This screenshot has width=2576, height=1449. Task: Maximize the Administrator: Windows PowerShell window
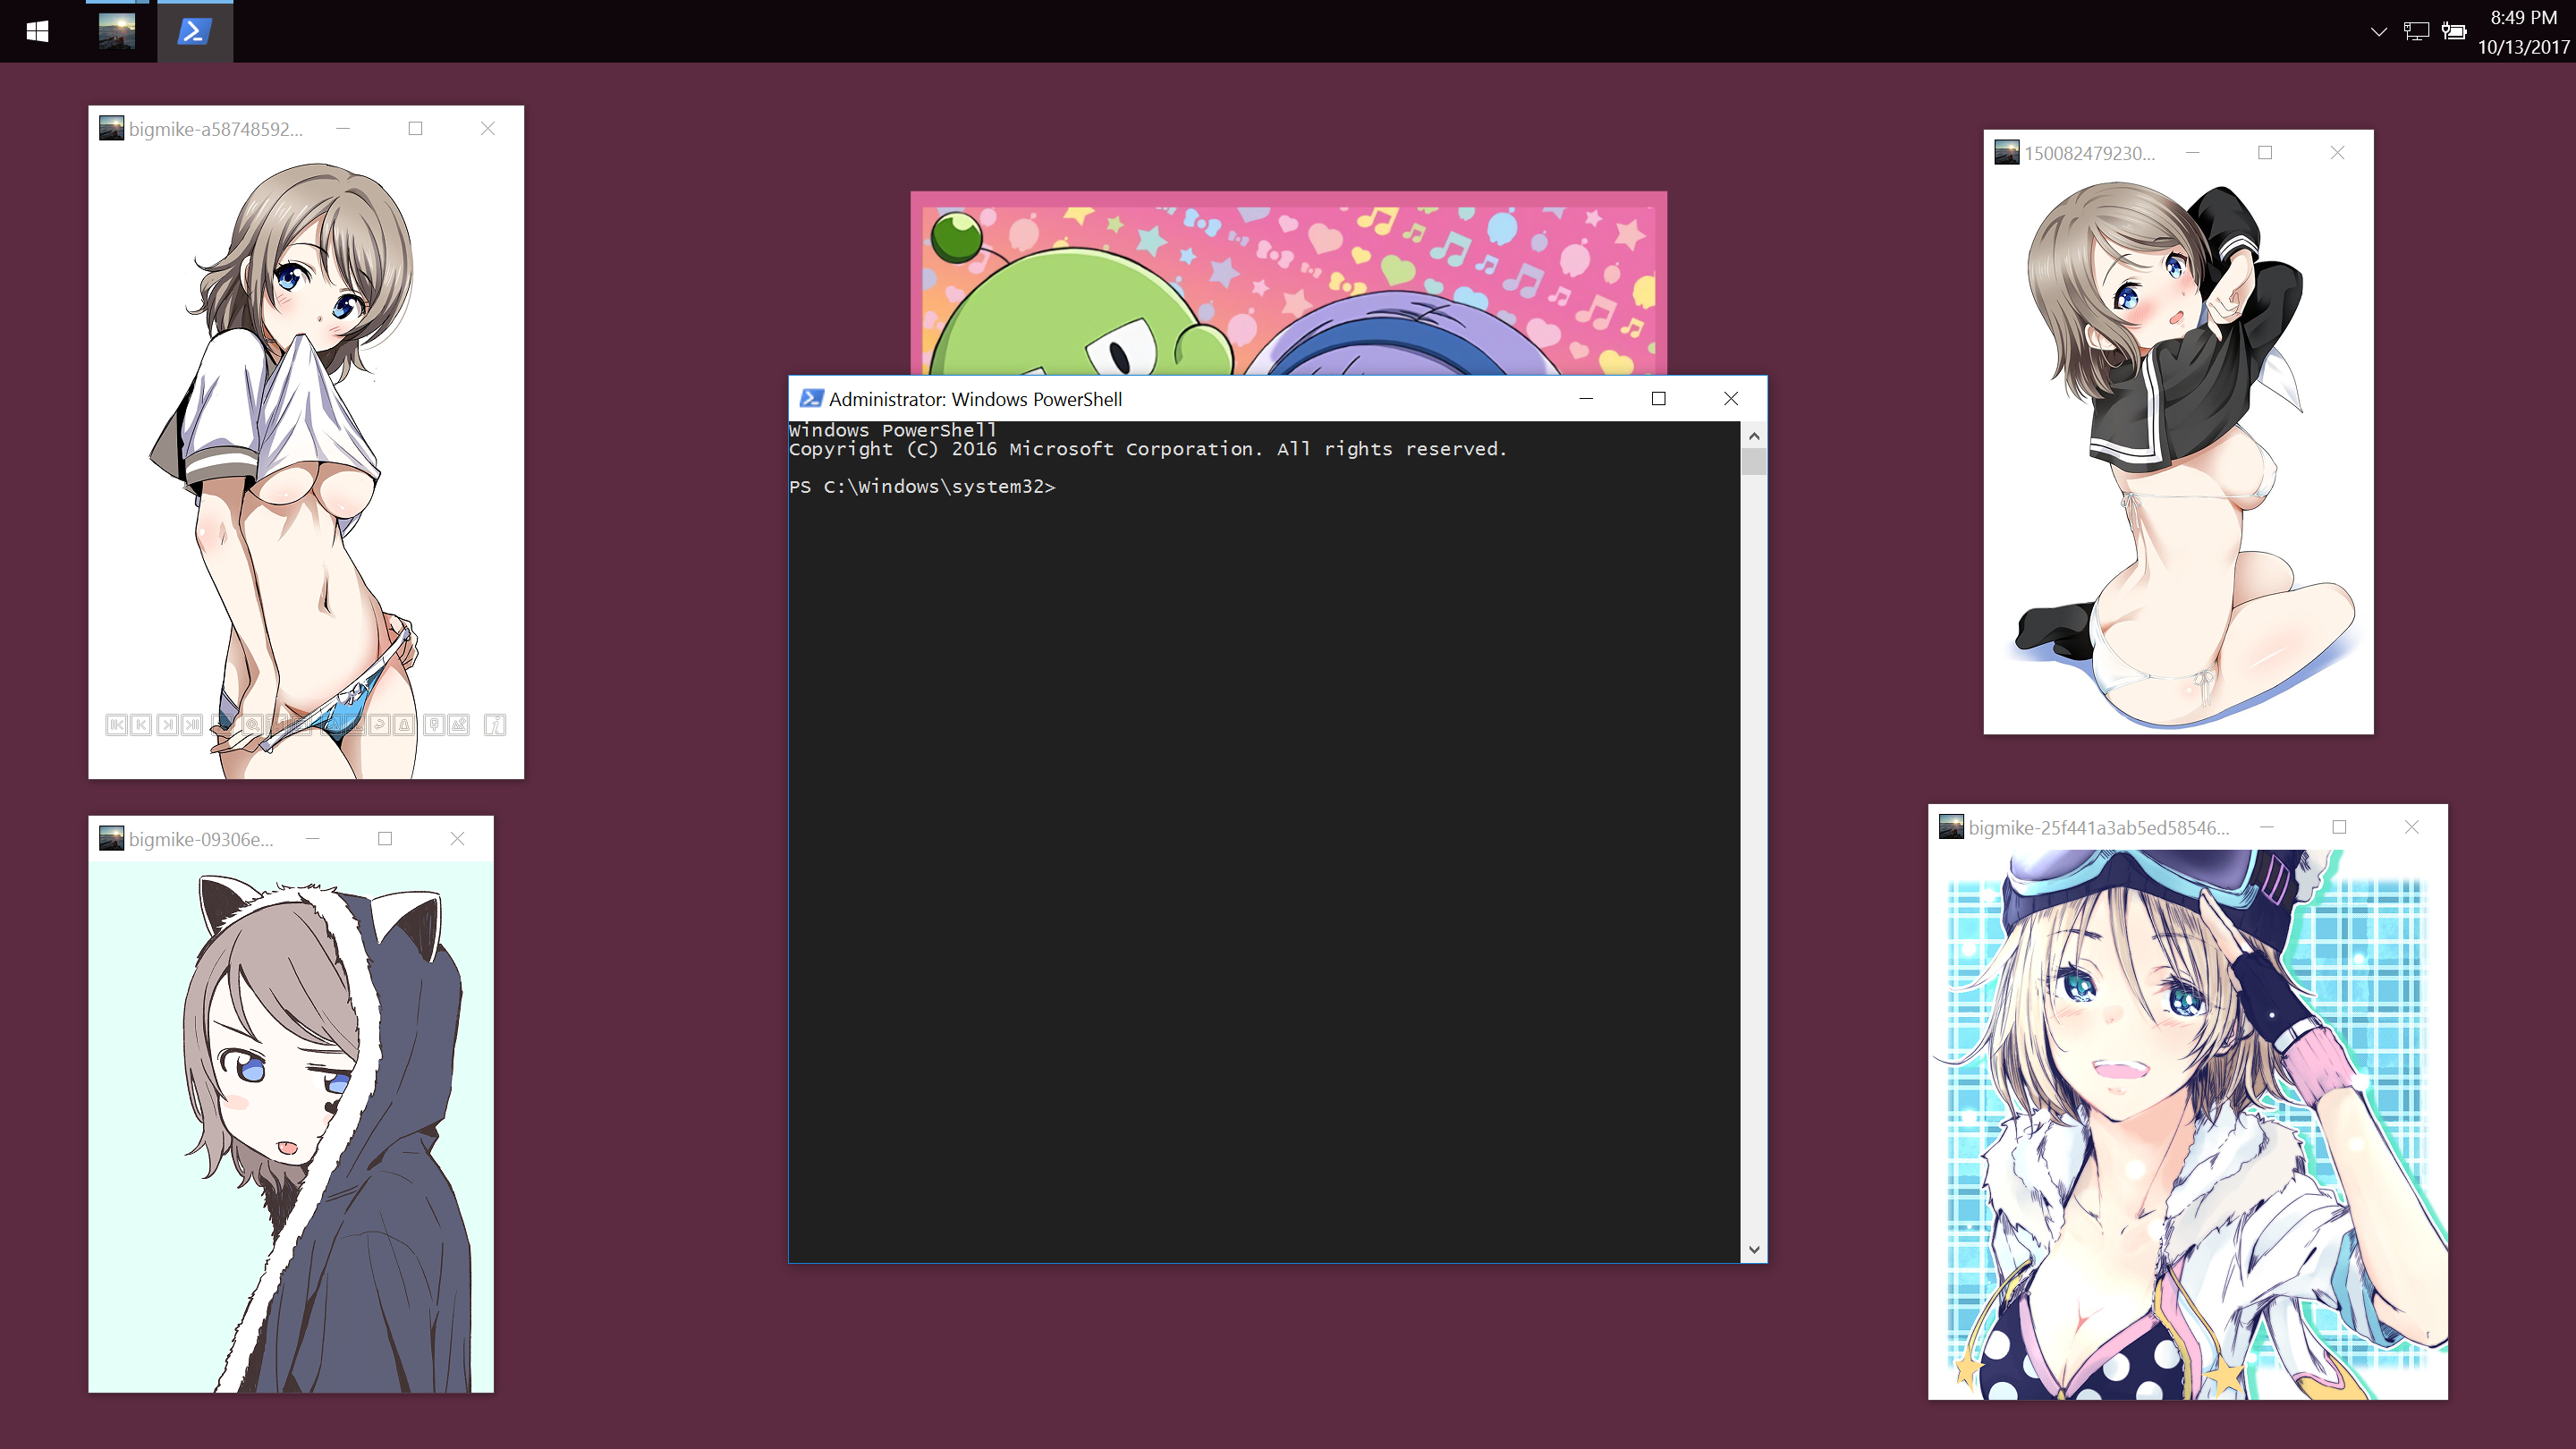tap(1658, 398)
